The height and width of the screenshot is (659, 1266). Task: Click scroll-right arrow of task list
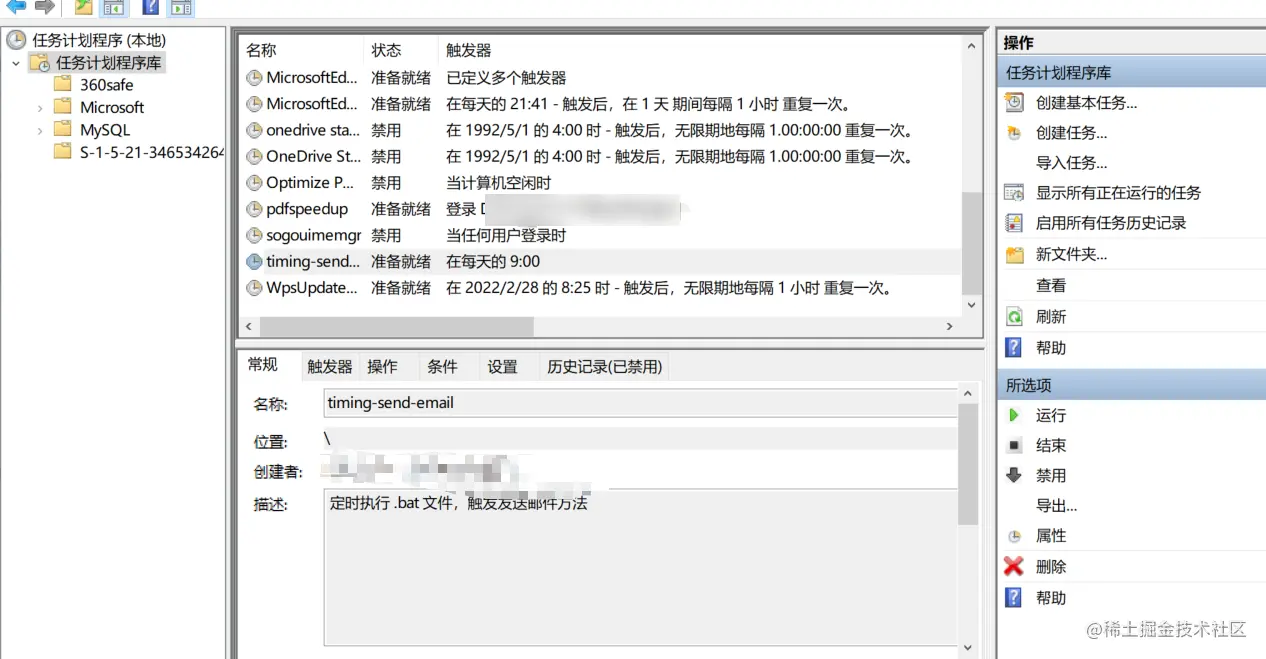click(949, 326)
